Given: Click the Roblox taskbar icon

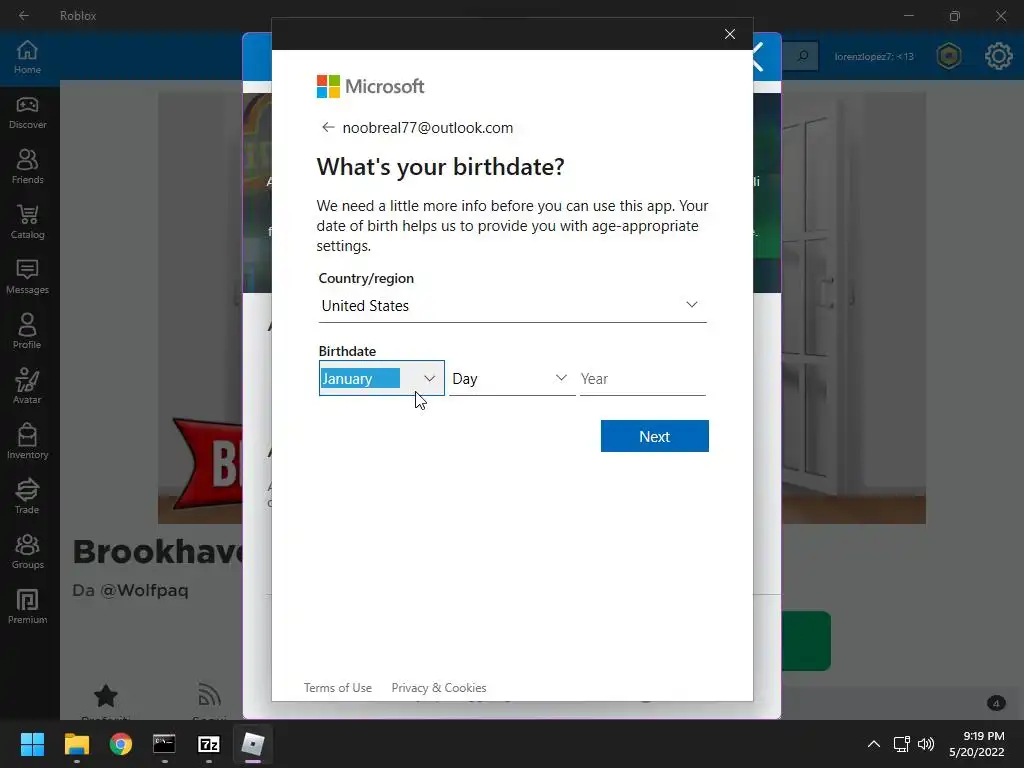Looking at the screenshot, I should tap(253, 744).
